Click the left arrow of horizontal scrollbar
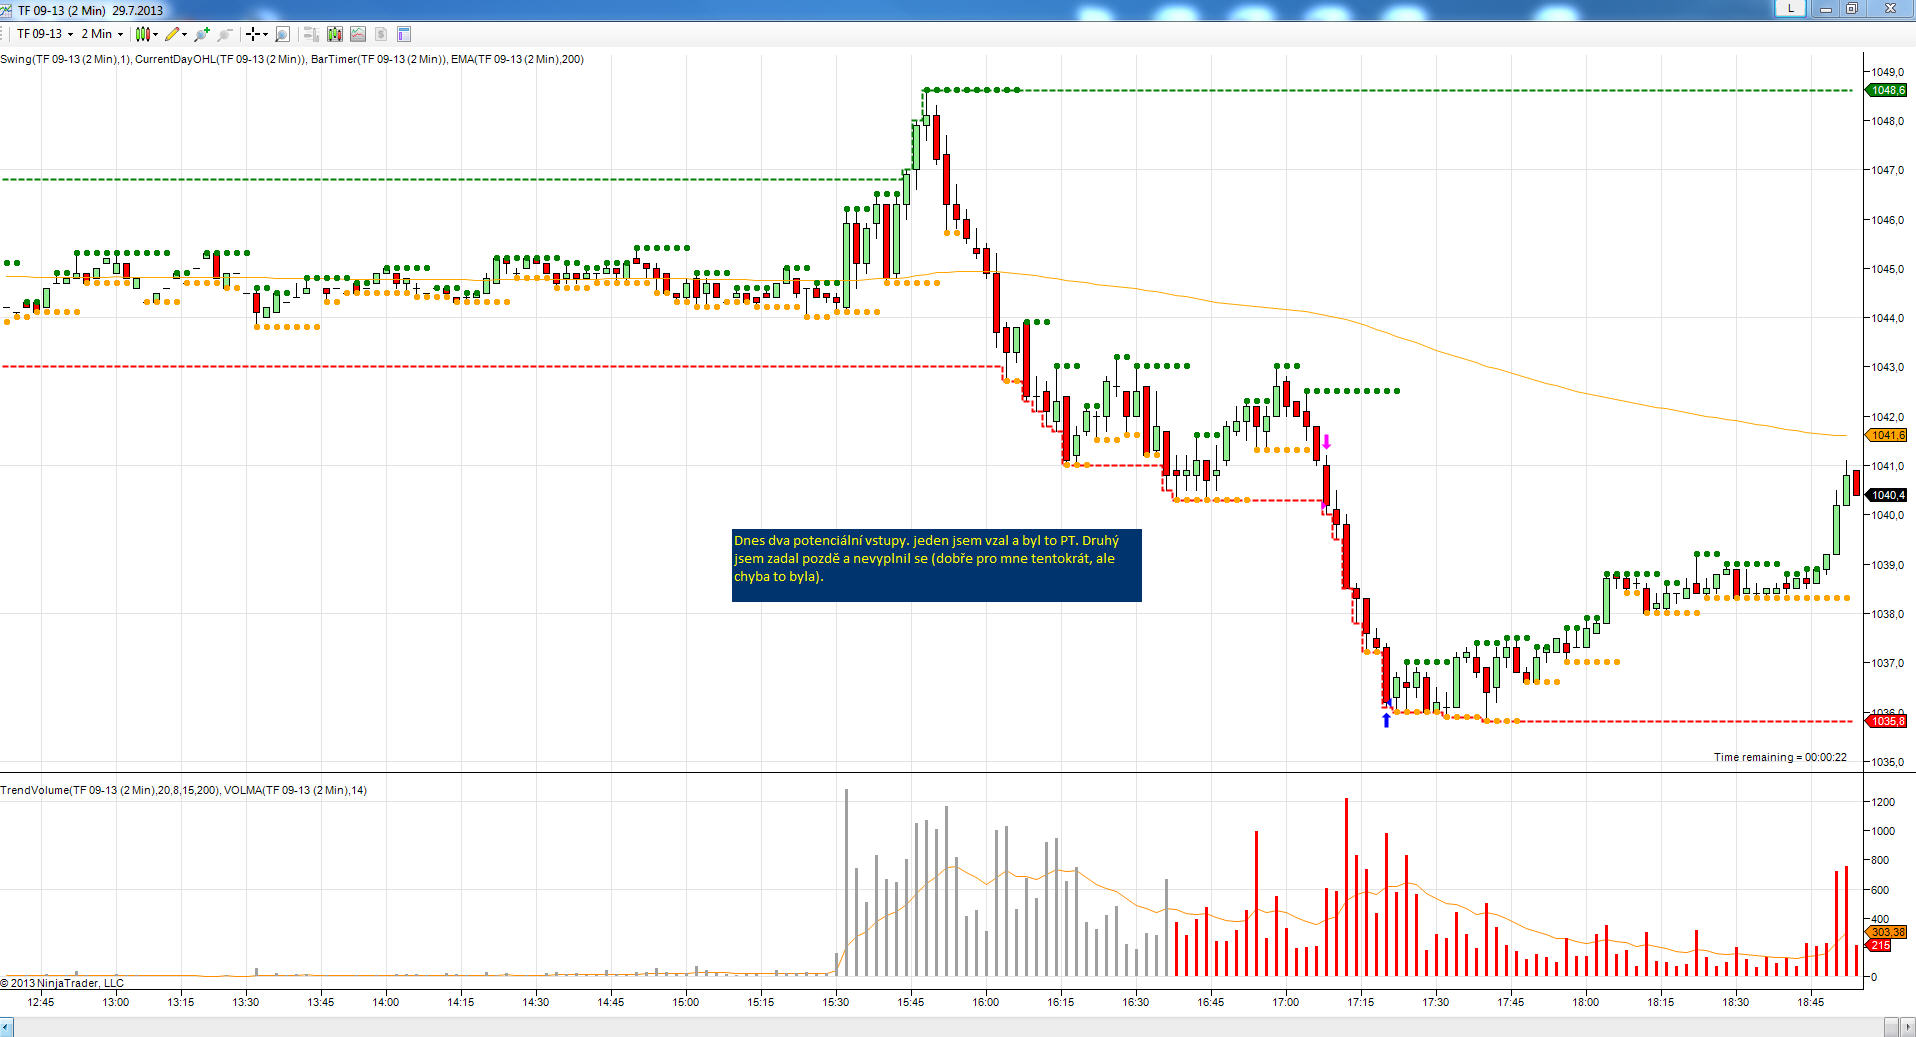Viewport: 1916px width, 1037px height. 7,1027
